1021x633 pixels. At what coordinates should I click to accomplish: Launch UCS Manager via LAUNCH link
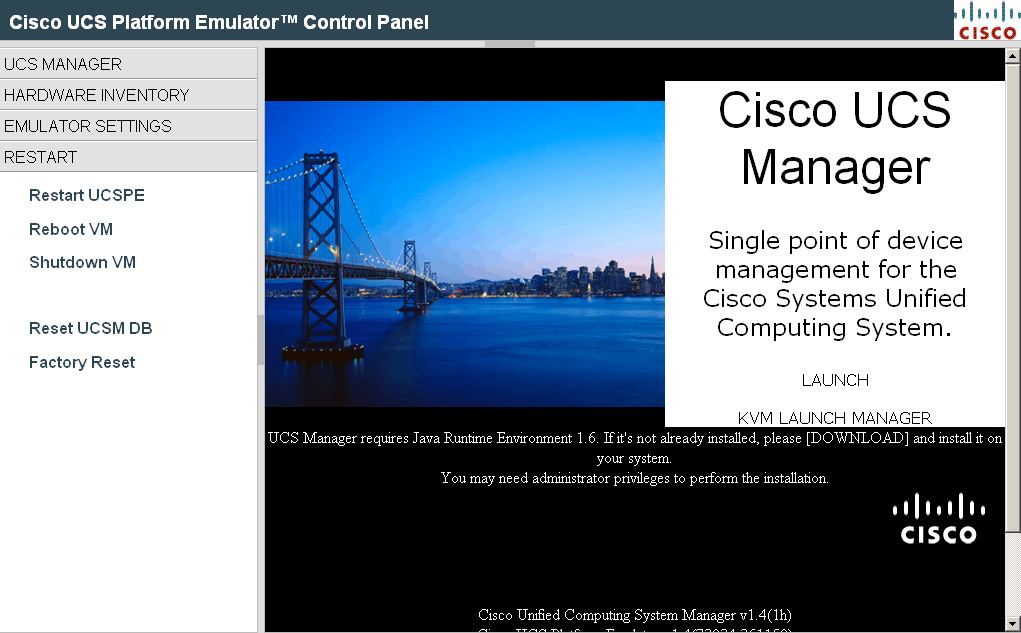click(x=835, y=380)
